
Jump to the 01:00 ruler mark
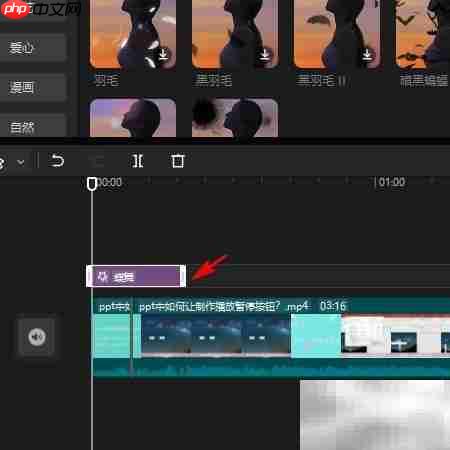click(391, 182)
